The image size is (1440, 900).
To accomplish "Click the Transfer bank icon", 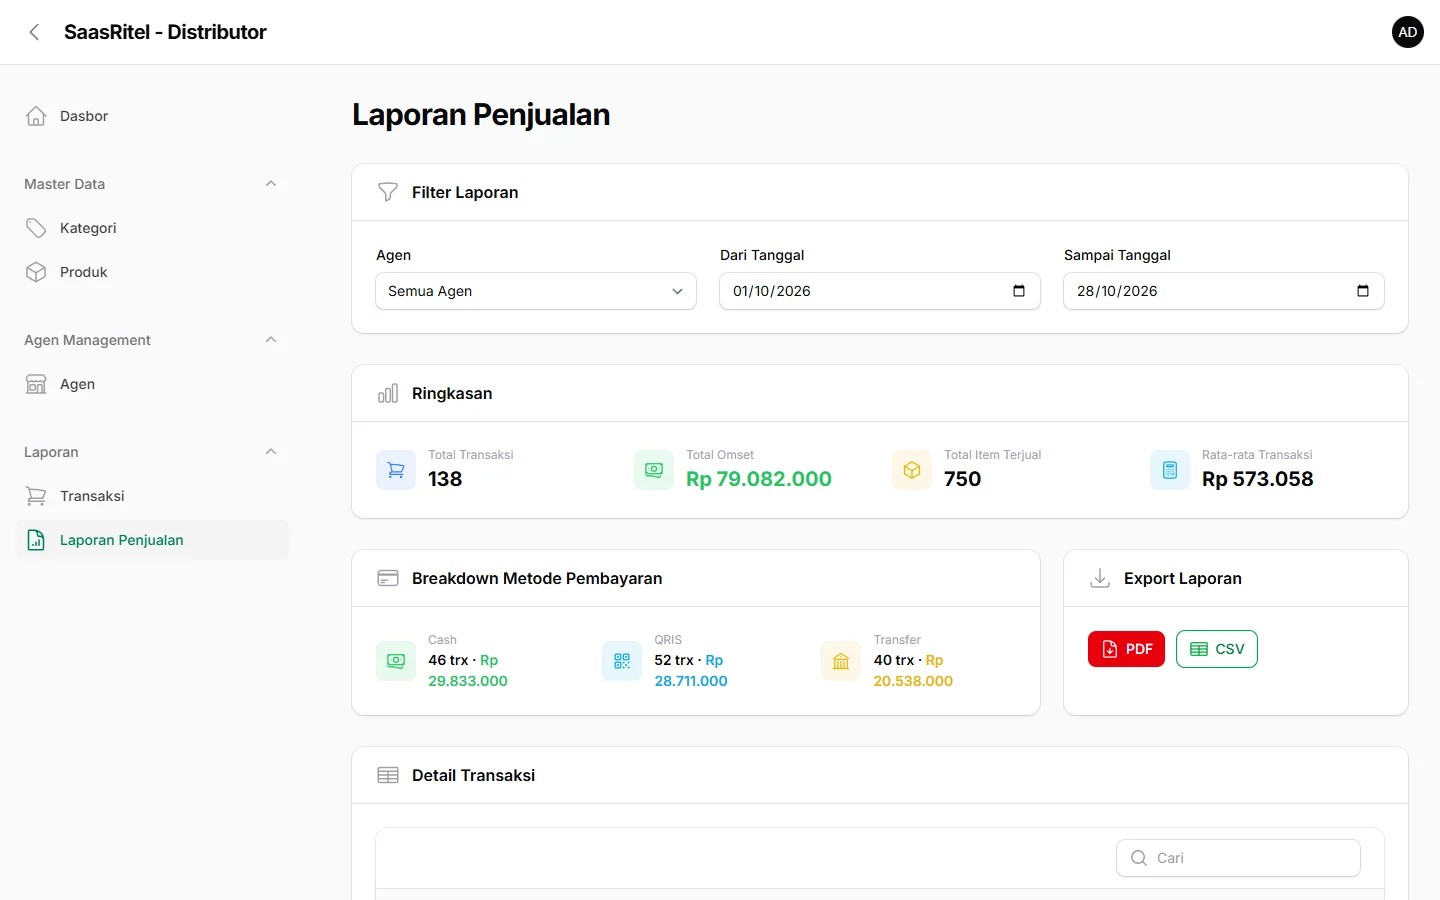I will point(841,661).
